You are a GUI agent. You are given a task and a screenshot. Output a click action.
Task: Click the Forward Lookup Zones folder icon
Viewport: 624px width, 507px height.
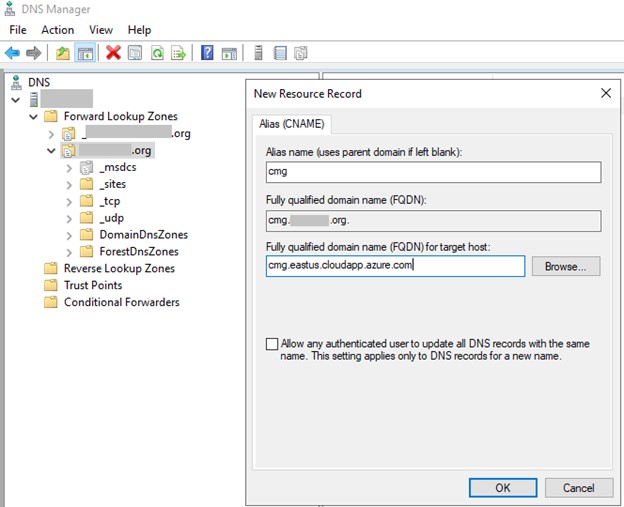pyautogui.click(x=51, y=116)
